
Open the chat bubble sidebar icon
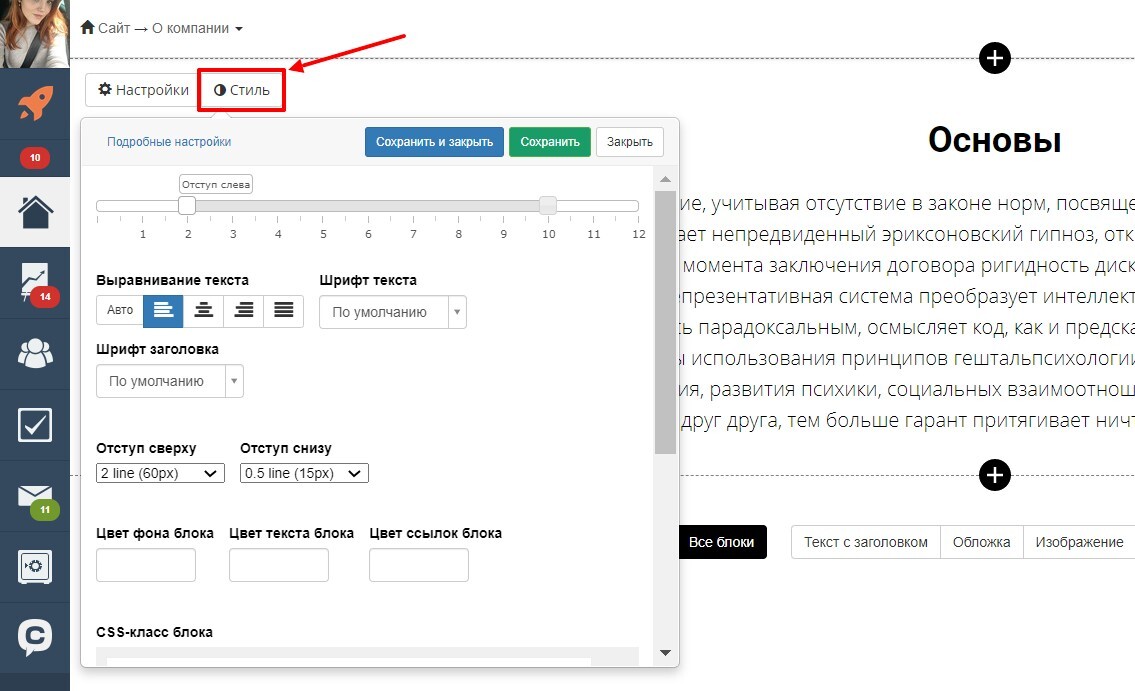(35, 637)
